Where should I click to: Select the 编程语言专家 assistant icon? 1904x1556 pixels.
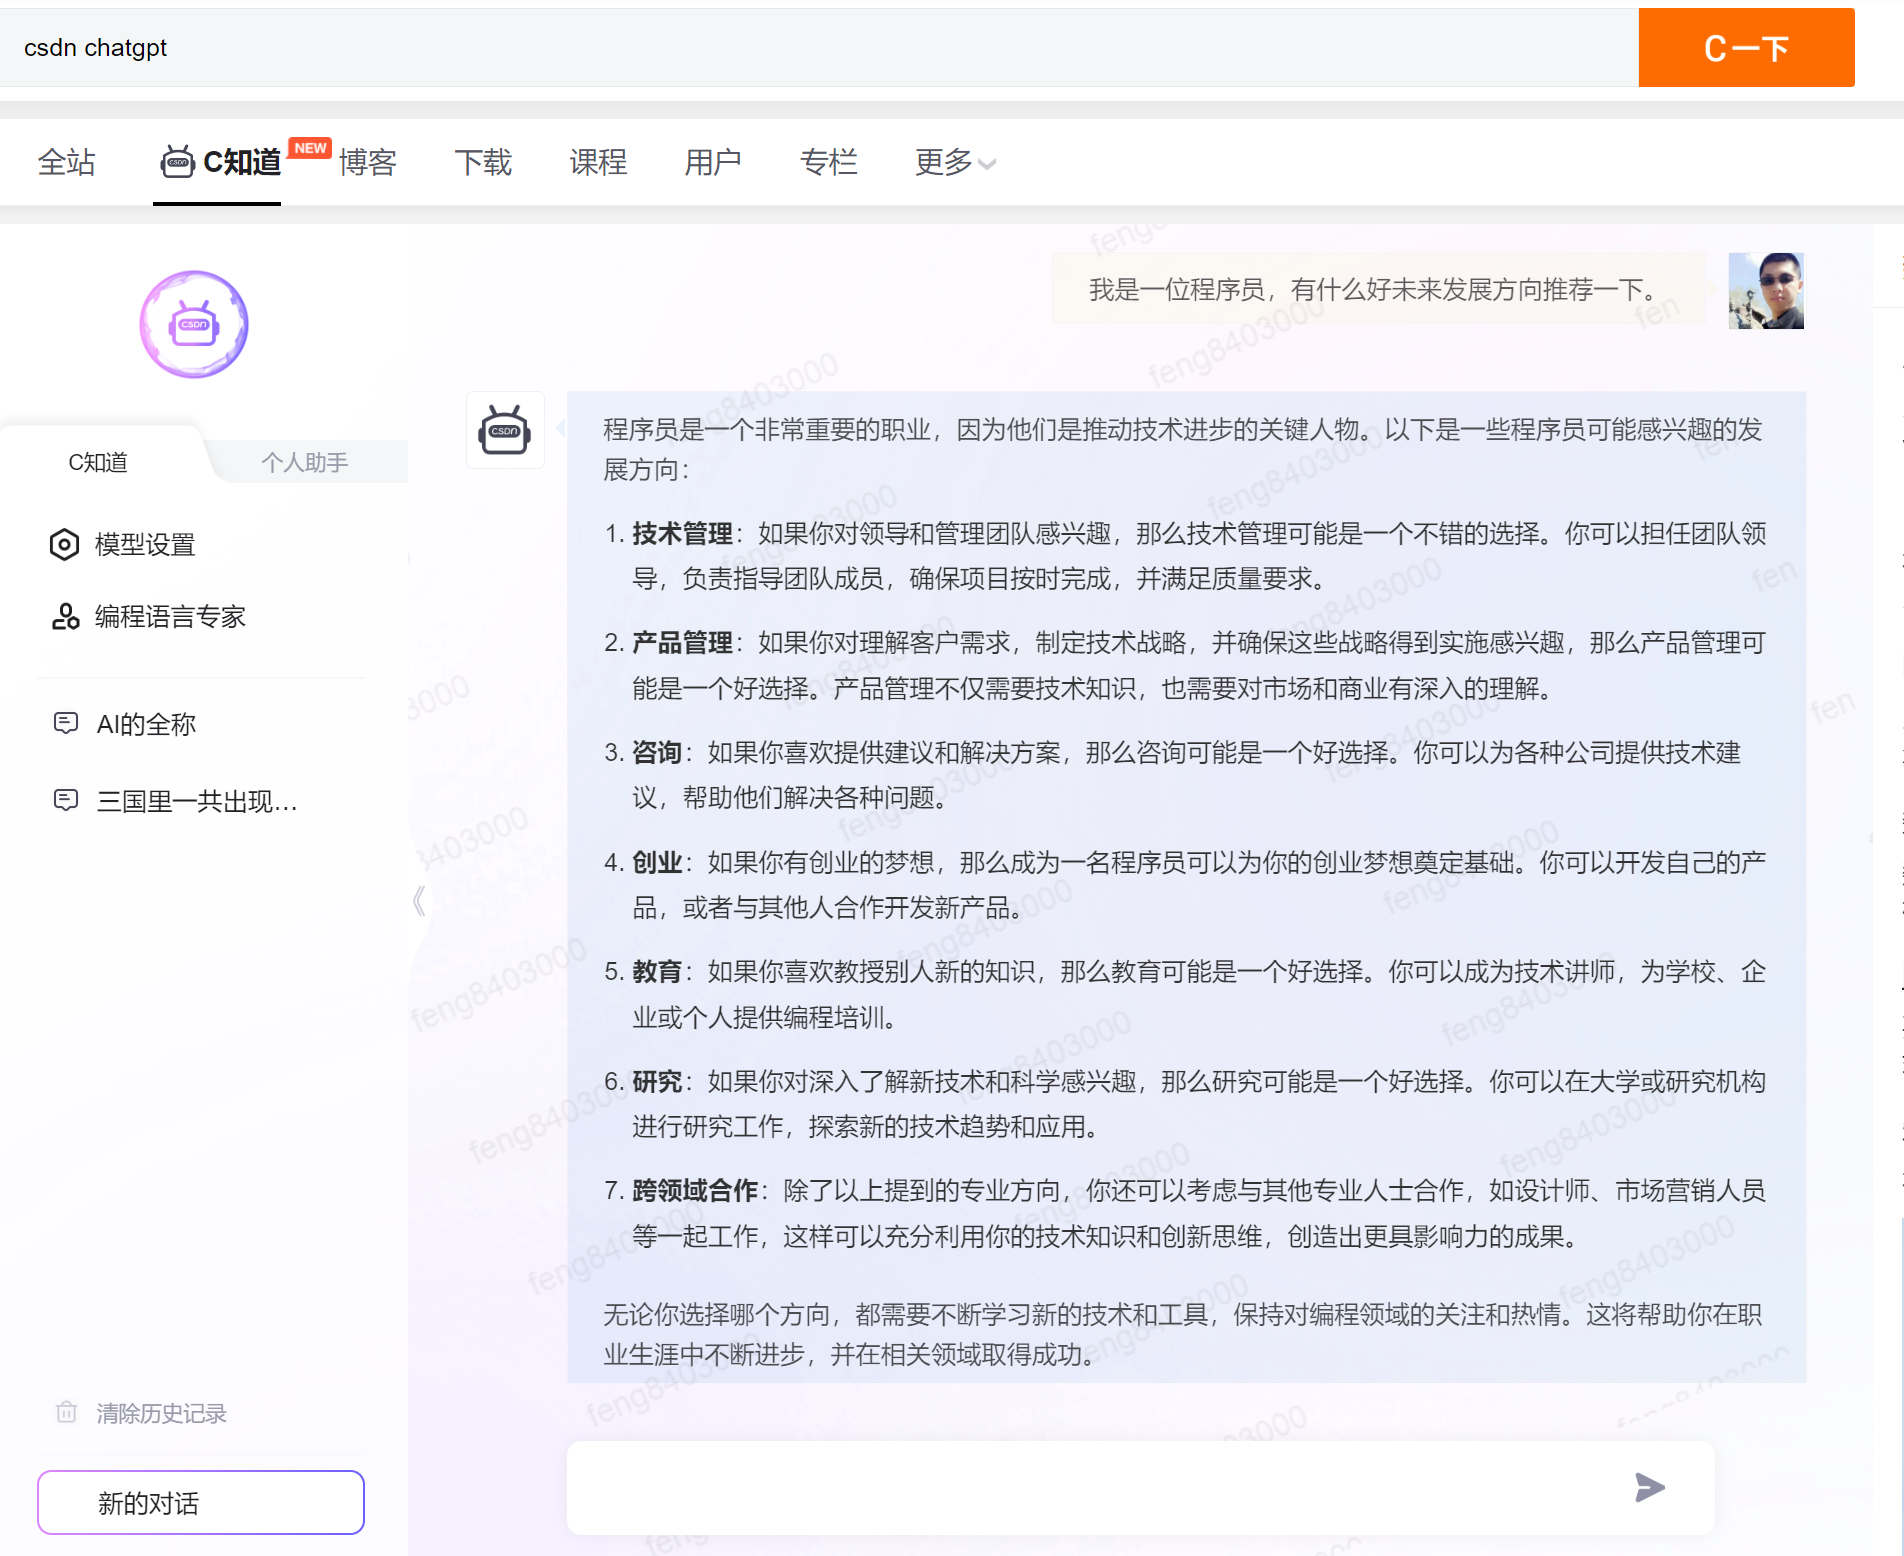tap(64, 617)
